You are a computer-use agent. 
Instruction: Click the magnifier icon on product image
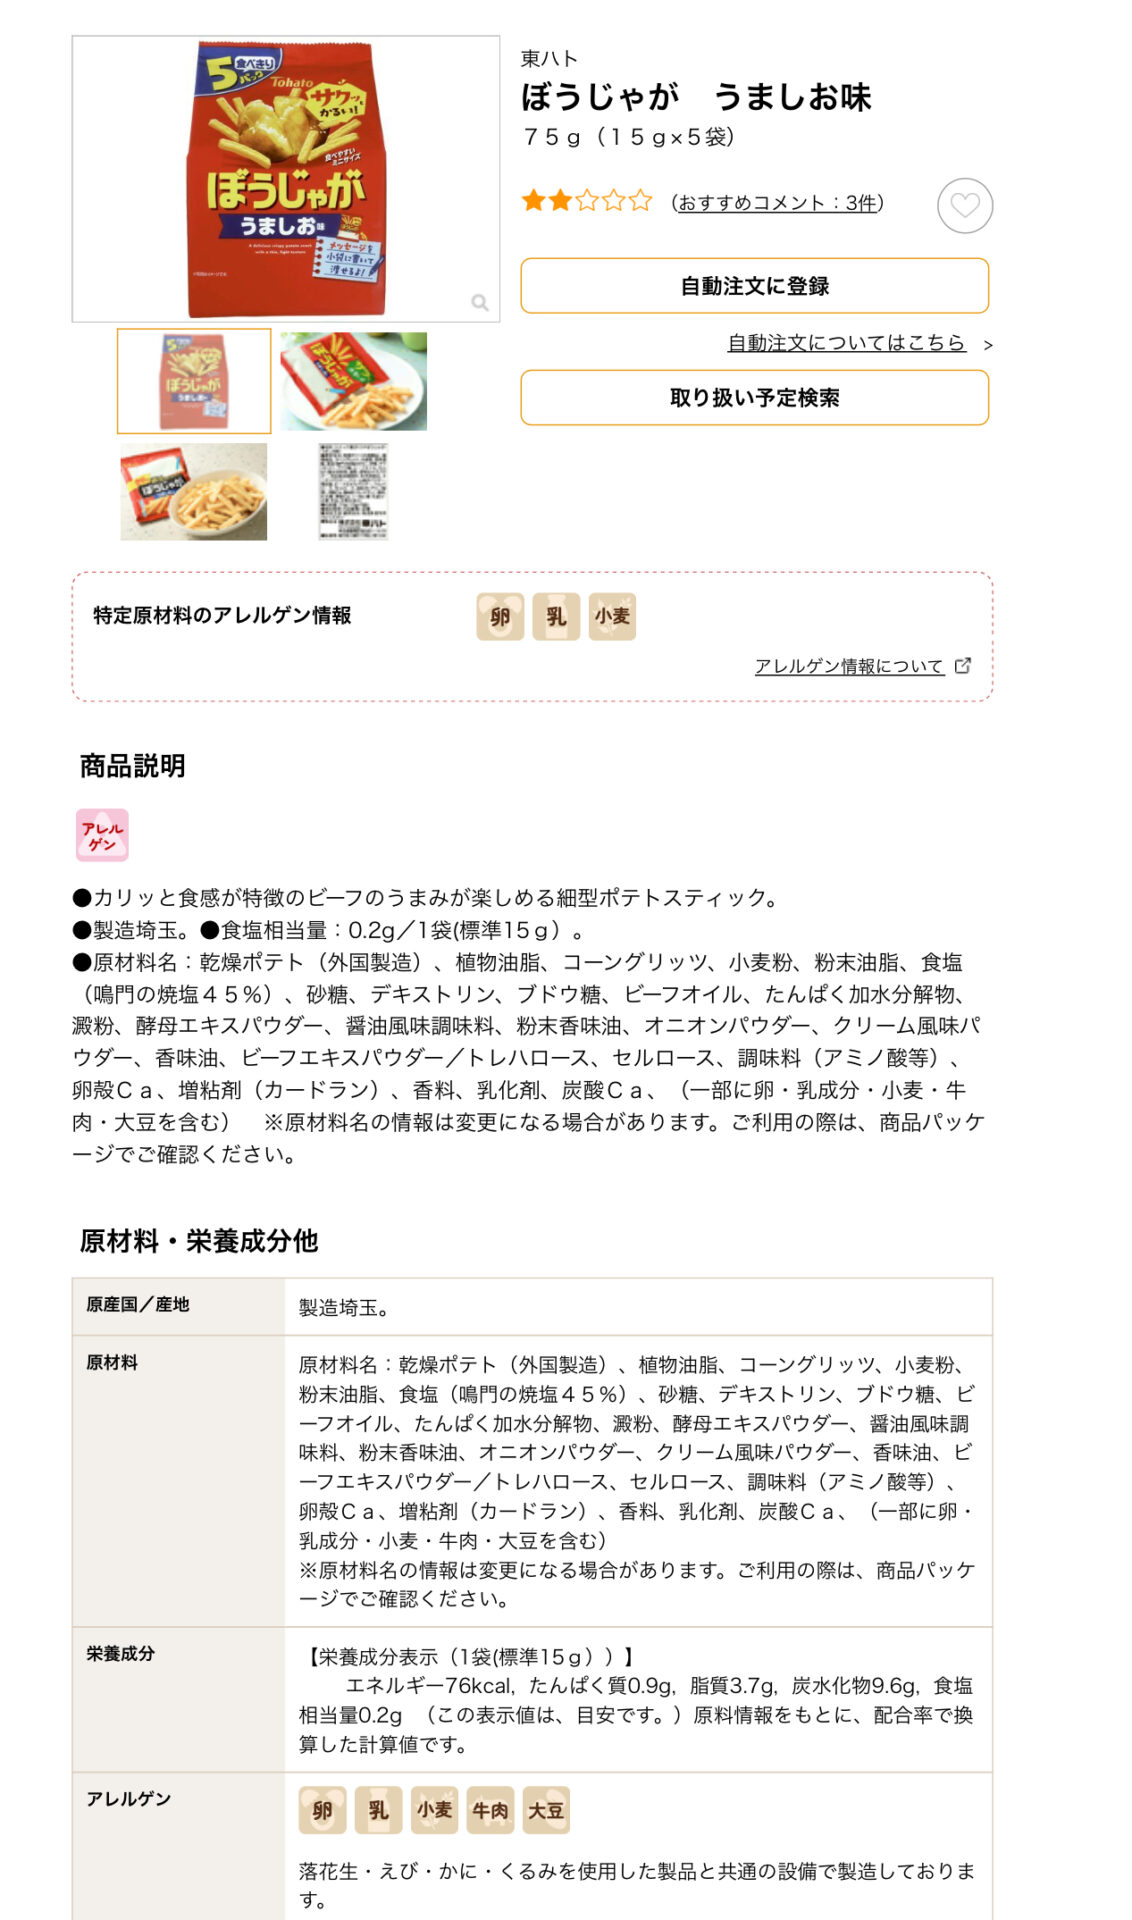click(x=480, y=302)
